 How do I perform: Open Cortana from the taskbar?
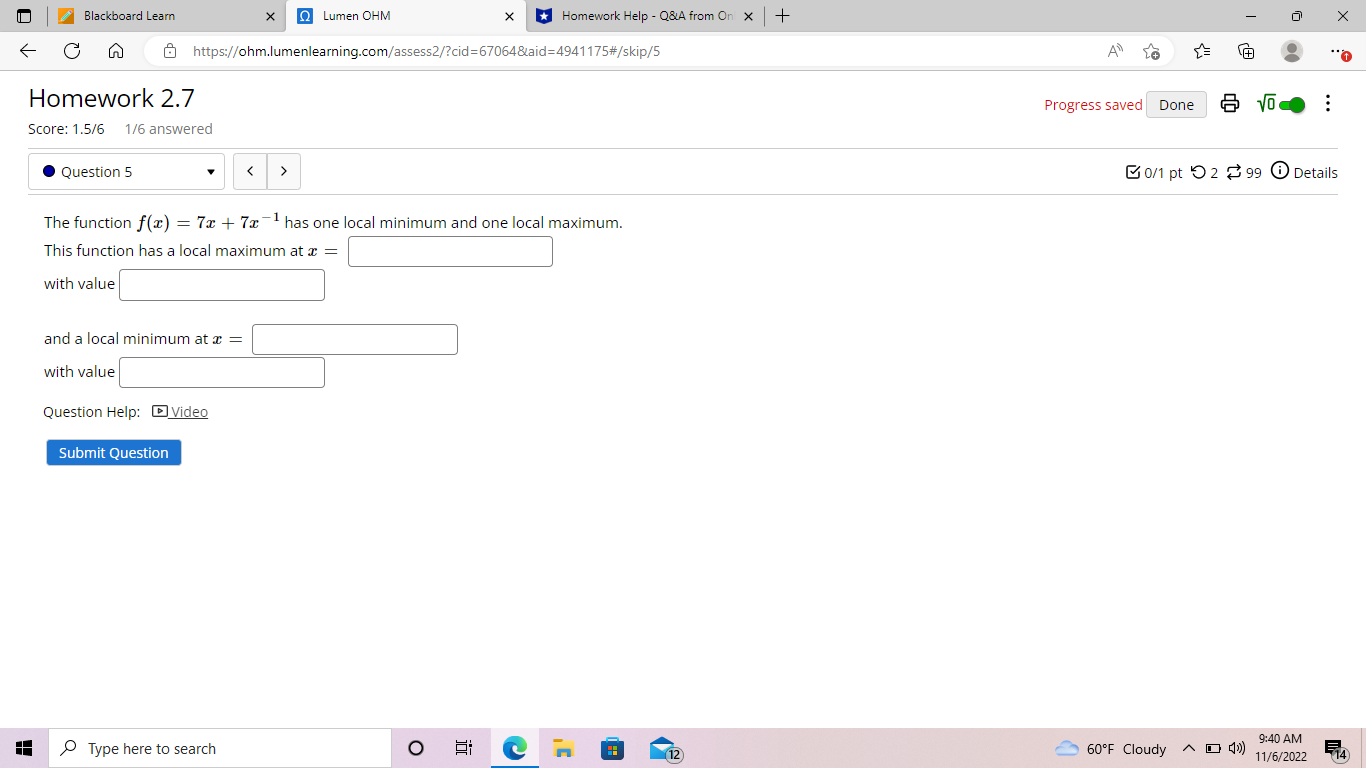416,748
